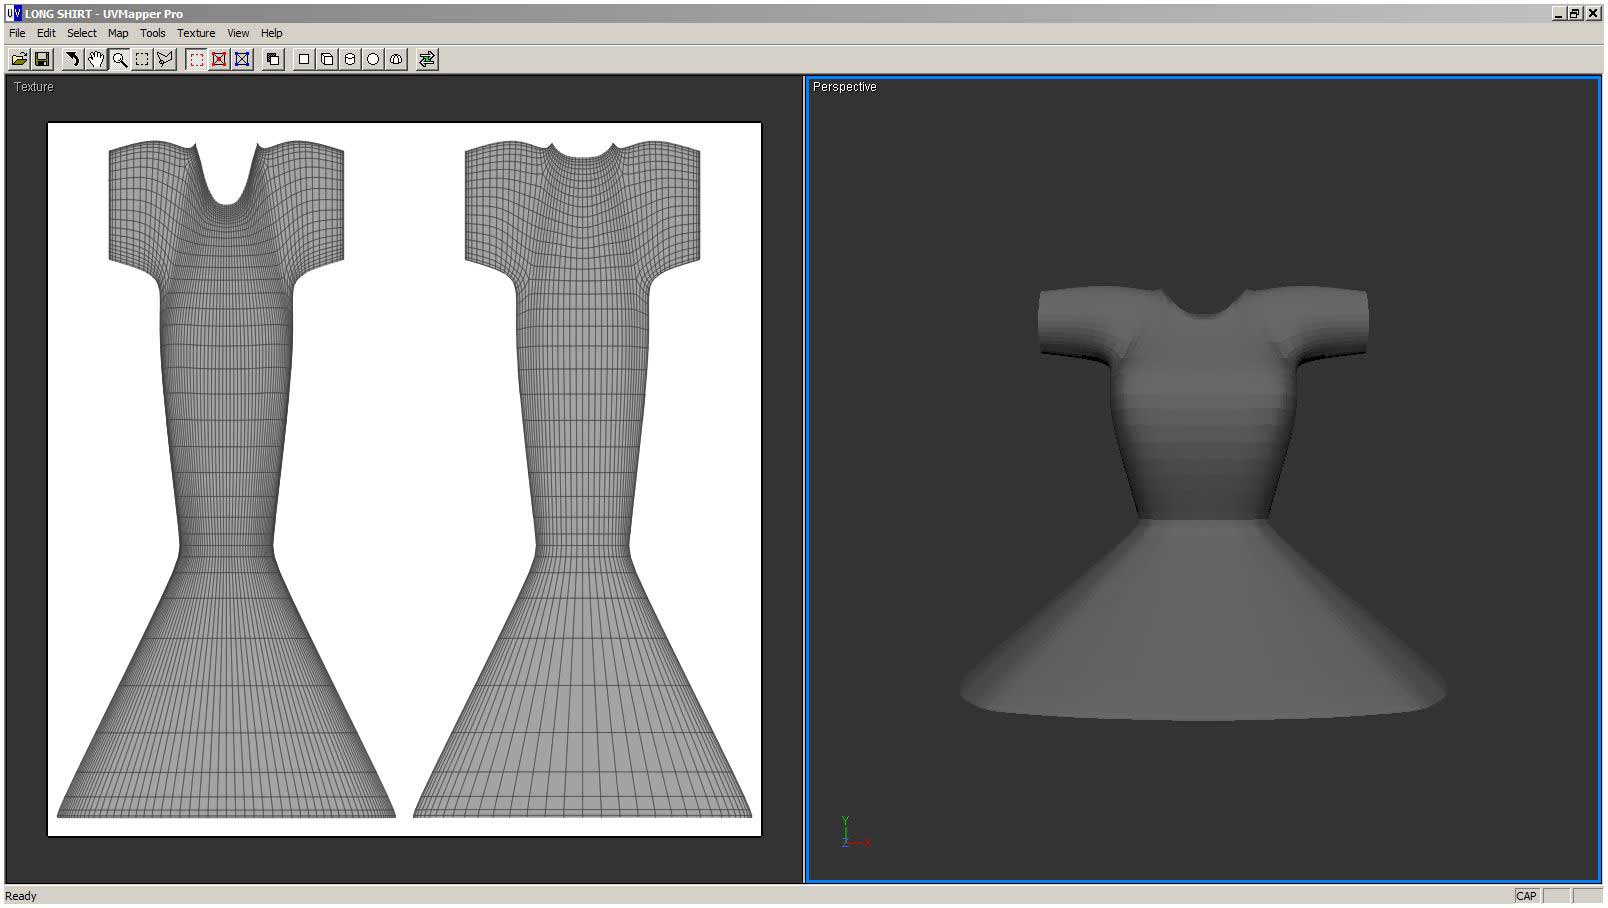Image resolution: width=1608 pixels, height=908 pixels.
Task: Apply cylindrical mapping from the toolbar
Action: click(350, 60)
